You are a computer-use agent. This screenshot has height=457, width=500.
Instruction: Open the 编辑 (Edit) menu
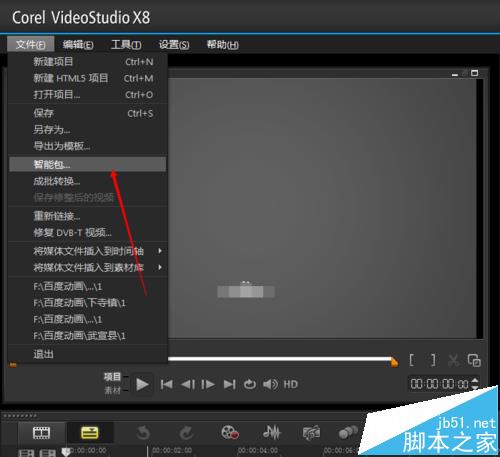pyautogui.click(x=78, y=44)
